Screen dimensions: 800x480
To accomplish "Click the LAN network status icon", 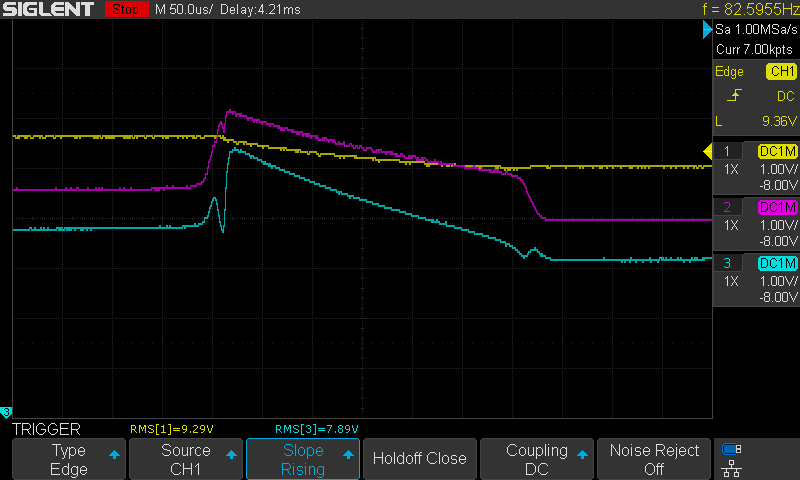I will click(x=732, y=468).
